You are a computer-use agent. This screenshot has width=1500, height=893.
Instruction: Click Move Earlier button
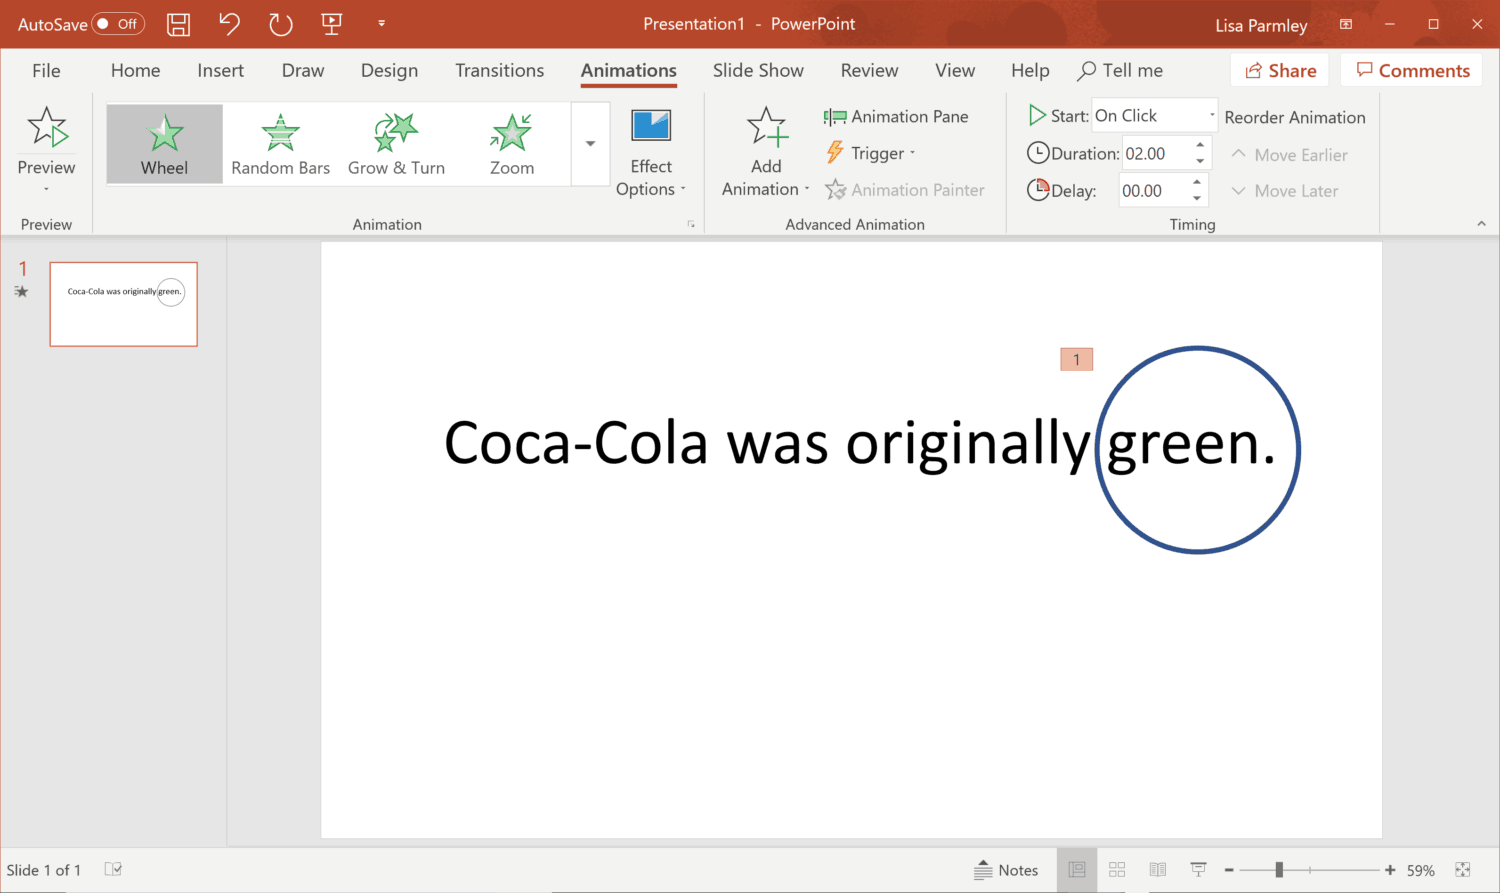pyautogui.click(x=1289, y=155)
